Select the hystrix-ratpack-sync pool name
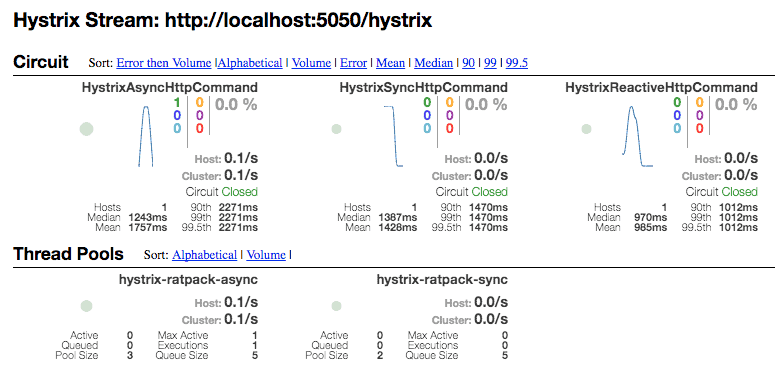This screenshot has width=775, height=369. [x=442, y=280]
